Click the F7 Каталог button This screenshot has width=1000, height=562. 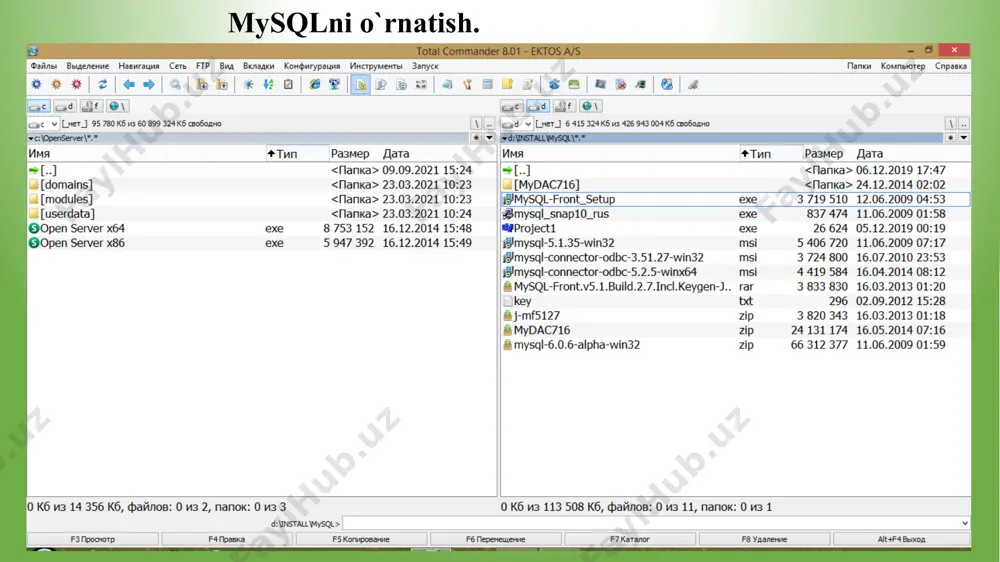point(630,540)
